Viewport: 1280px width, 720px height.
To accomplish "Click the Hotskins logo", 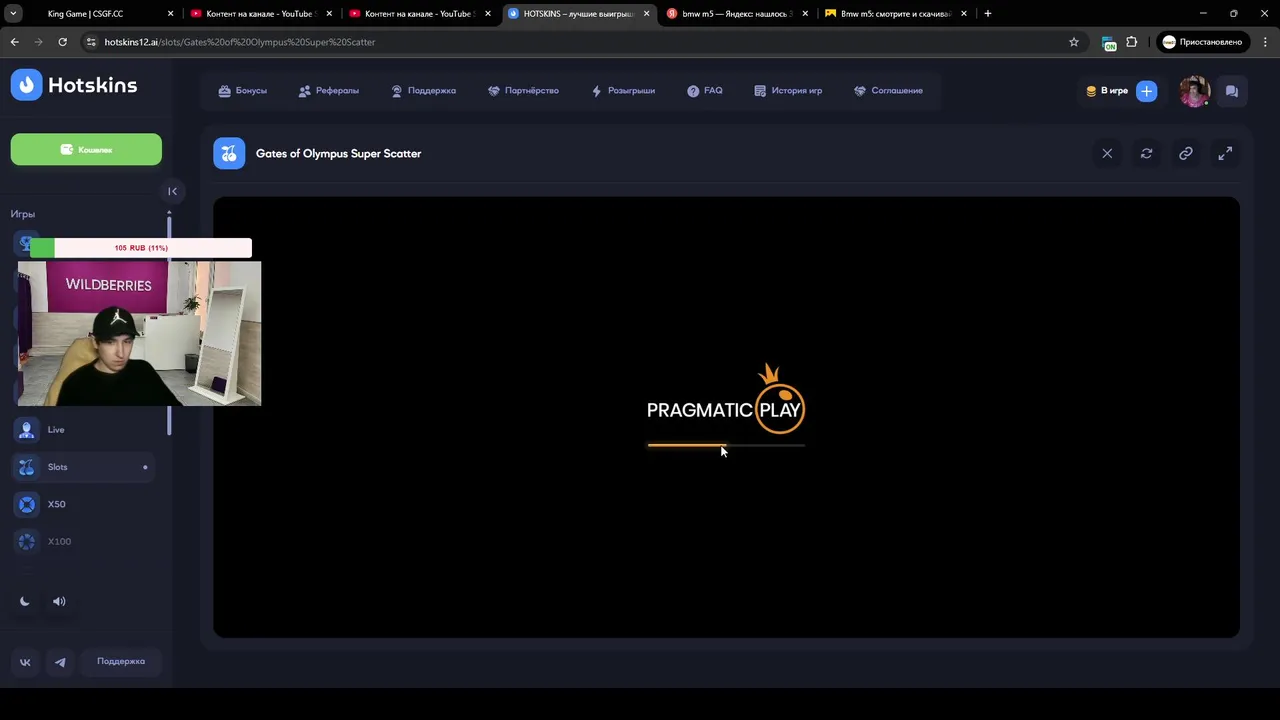I will click(74, 85).
